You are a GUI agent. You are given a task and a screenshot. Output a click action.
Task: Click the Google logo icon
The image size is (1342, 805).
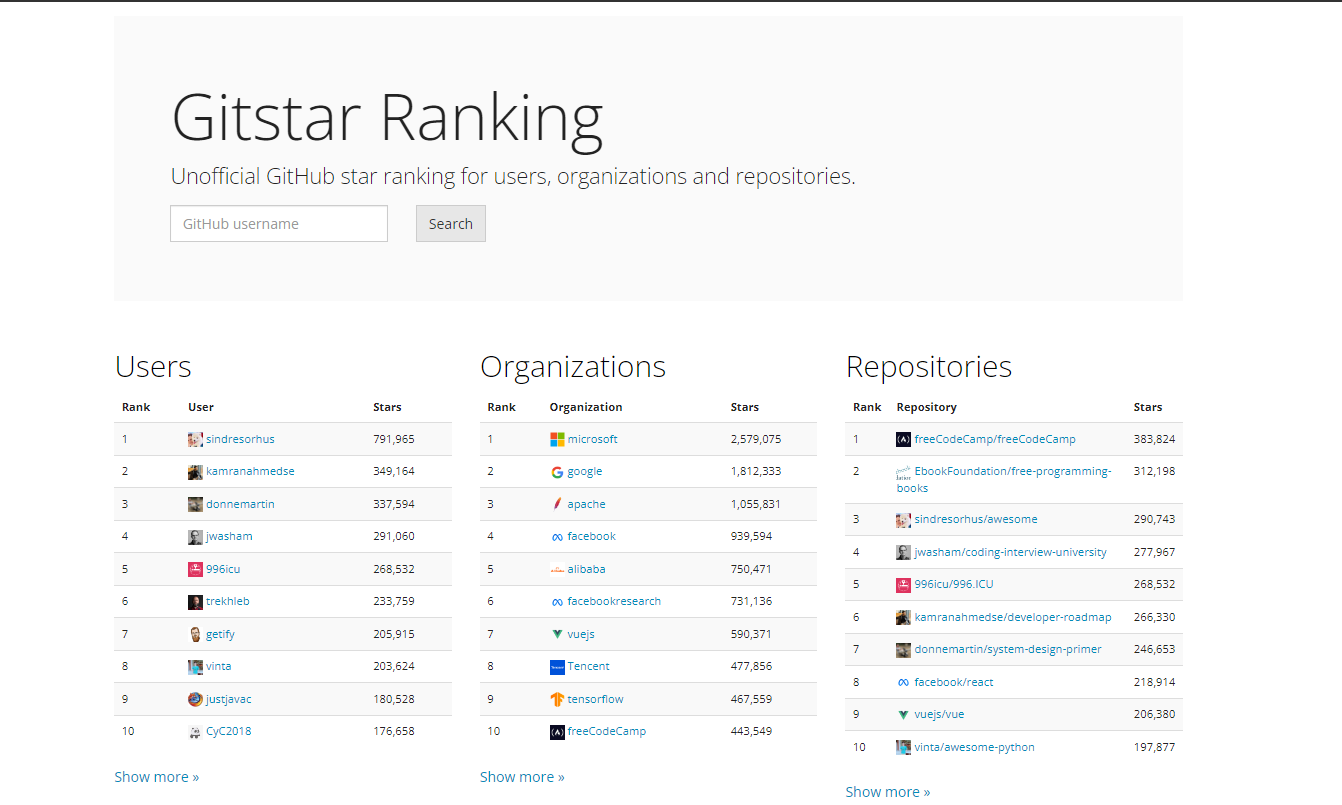coord(557,472)
